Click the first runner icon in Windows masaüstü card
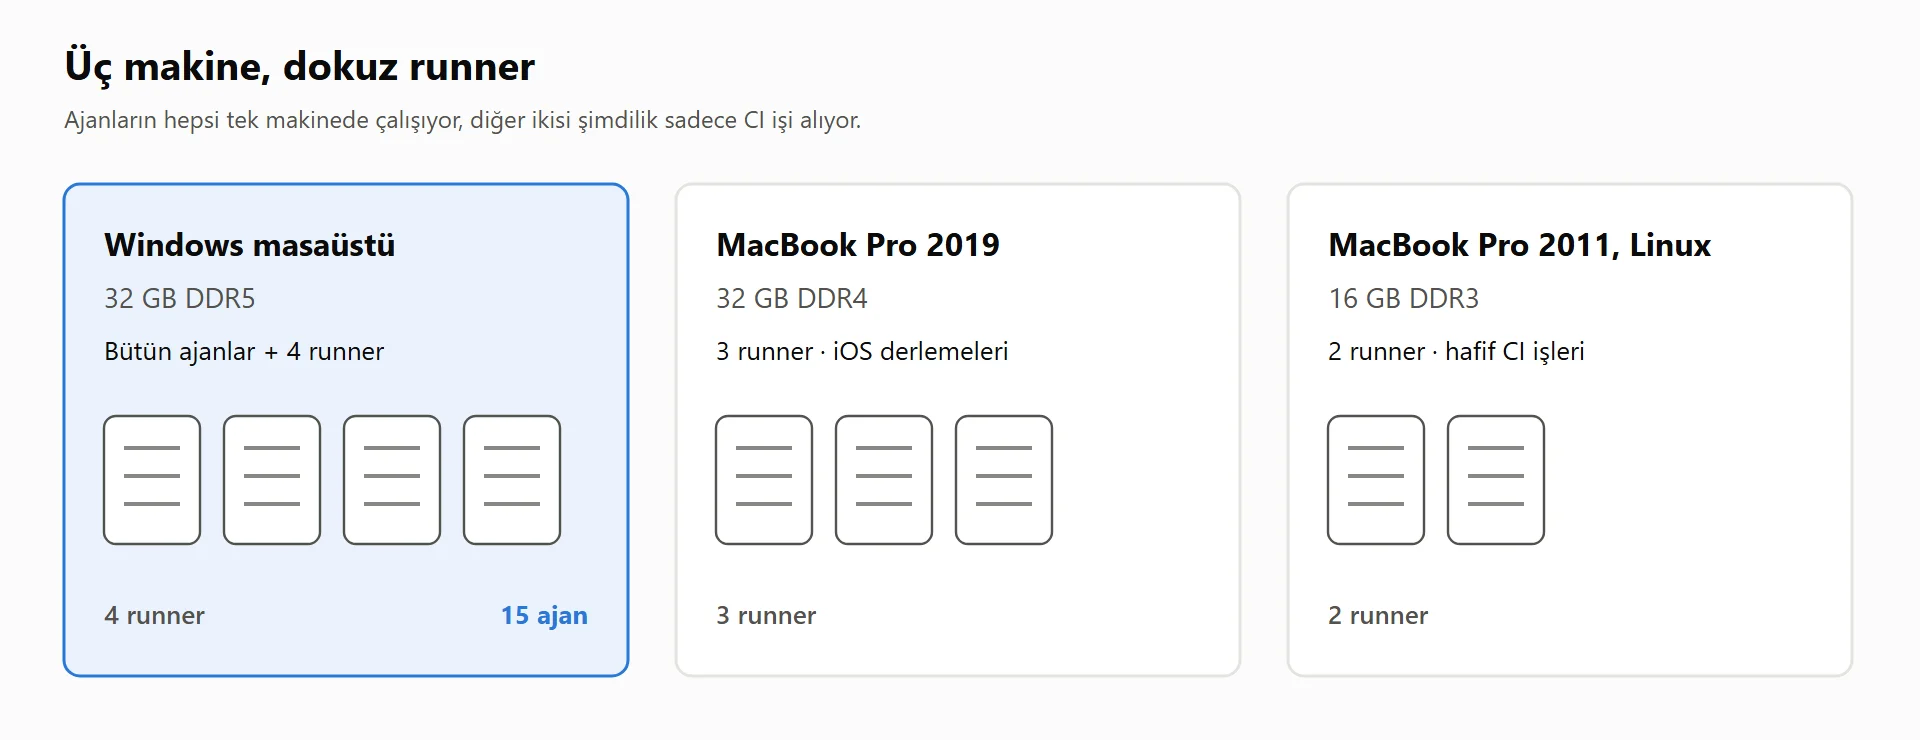This screenshot has height=740, width=1920. click(152, 480)
